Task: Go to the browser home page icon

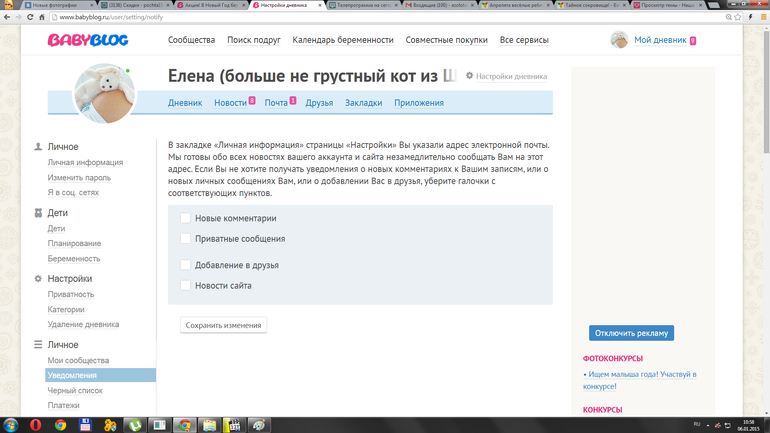Action: 42,17
